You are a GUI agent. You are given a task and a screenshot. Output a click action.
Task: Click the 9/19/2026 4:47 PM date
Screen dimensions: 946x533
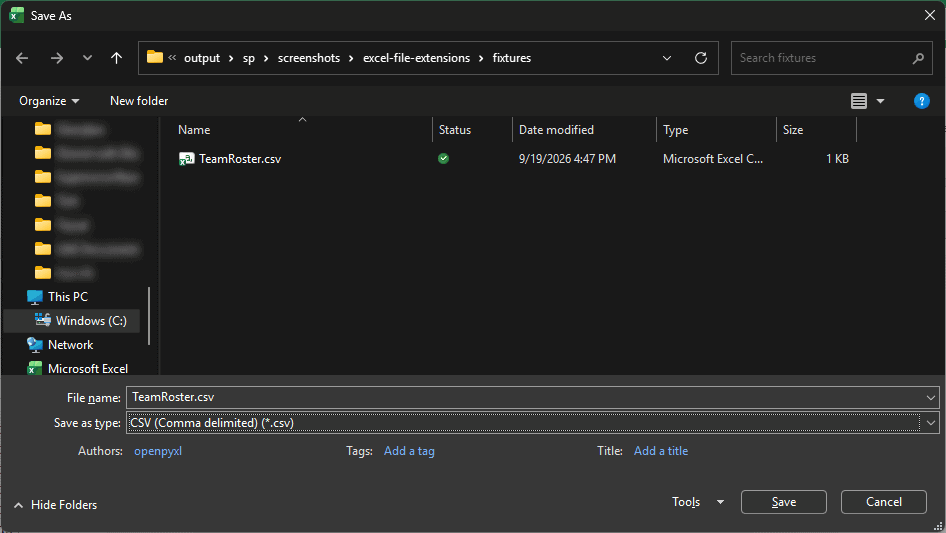click(x=567, y=159)
